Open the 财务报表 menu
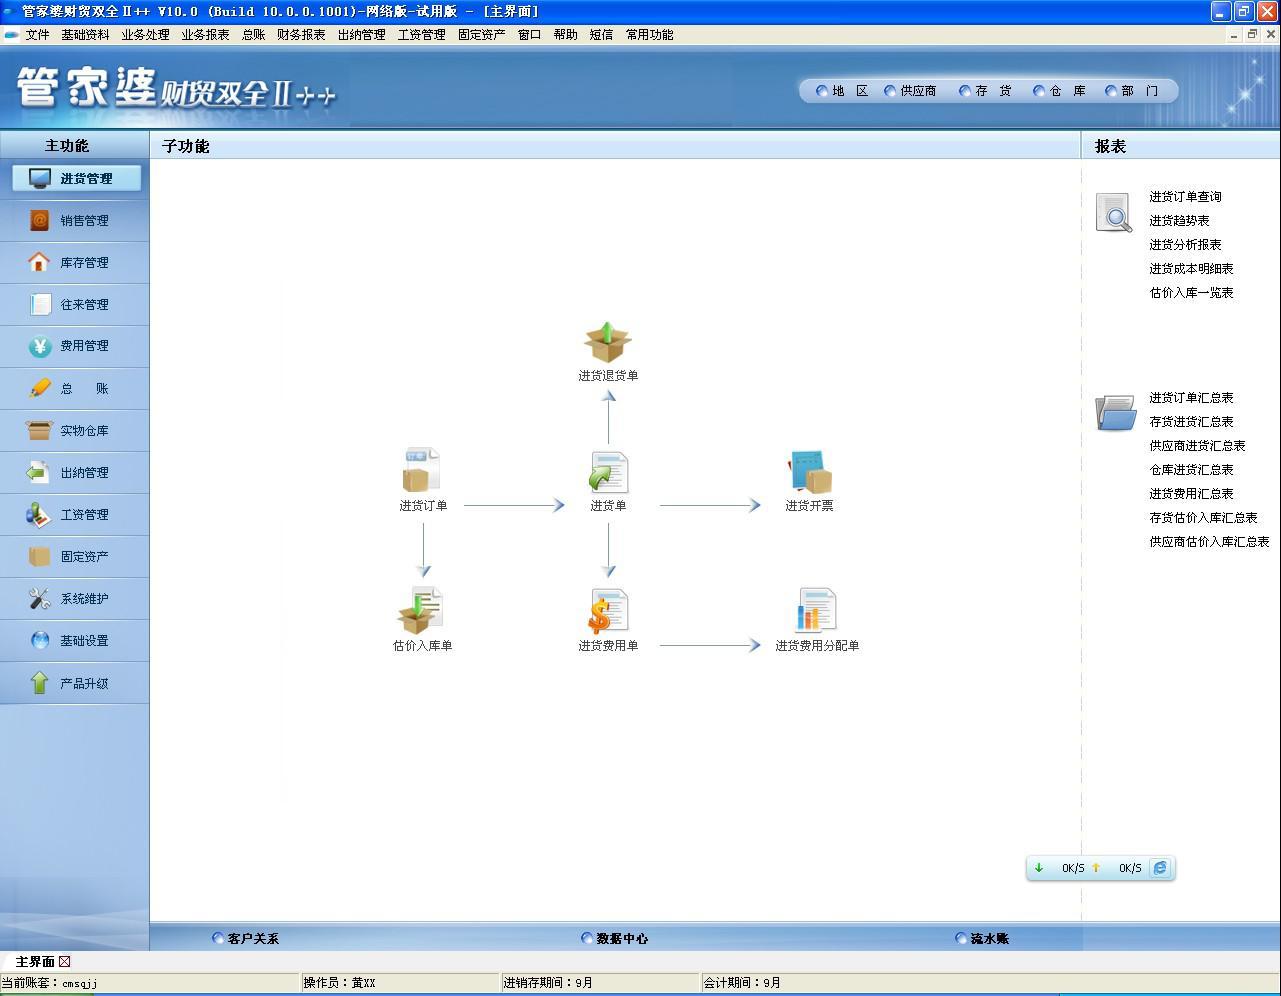The width and height of the screenshot is (1281, 996). coord(301,35)
